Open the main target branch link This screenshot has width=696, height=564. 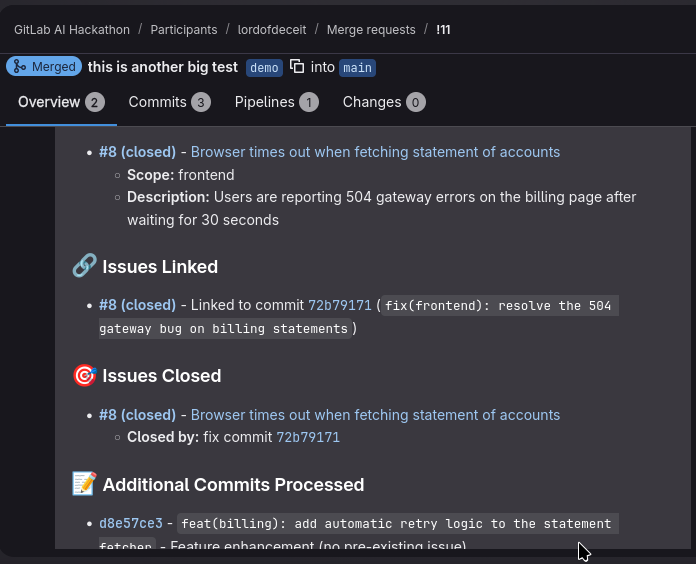tap(357, 68)
